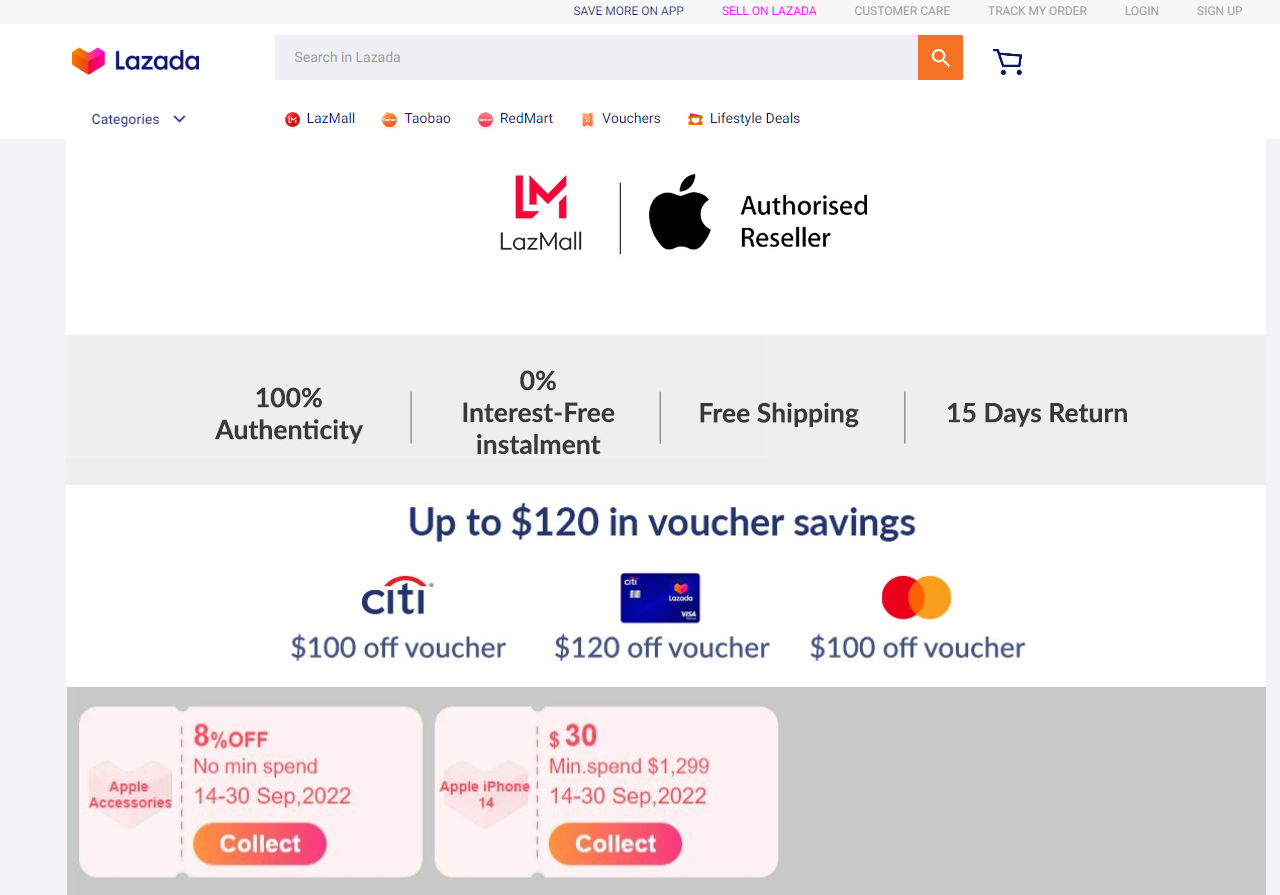The width and height of the screenshot is (1280, 895).
Task: Click the orange search magnifier button
Action: click(x=940, y=58)
